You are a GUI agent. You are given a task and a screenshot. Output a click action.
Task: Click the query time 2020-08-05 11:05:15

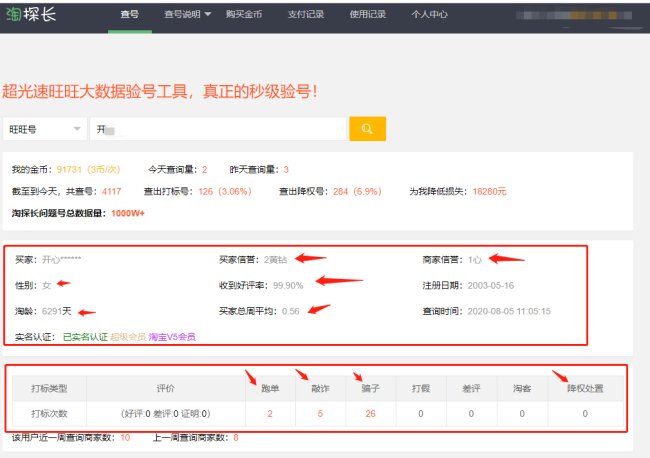pos(509,311)
